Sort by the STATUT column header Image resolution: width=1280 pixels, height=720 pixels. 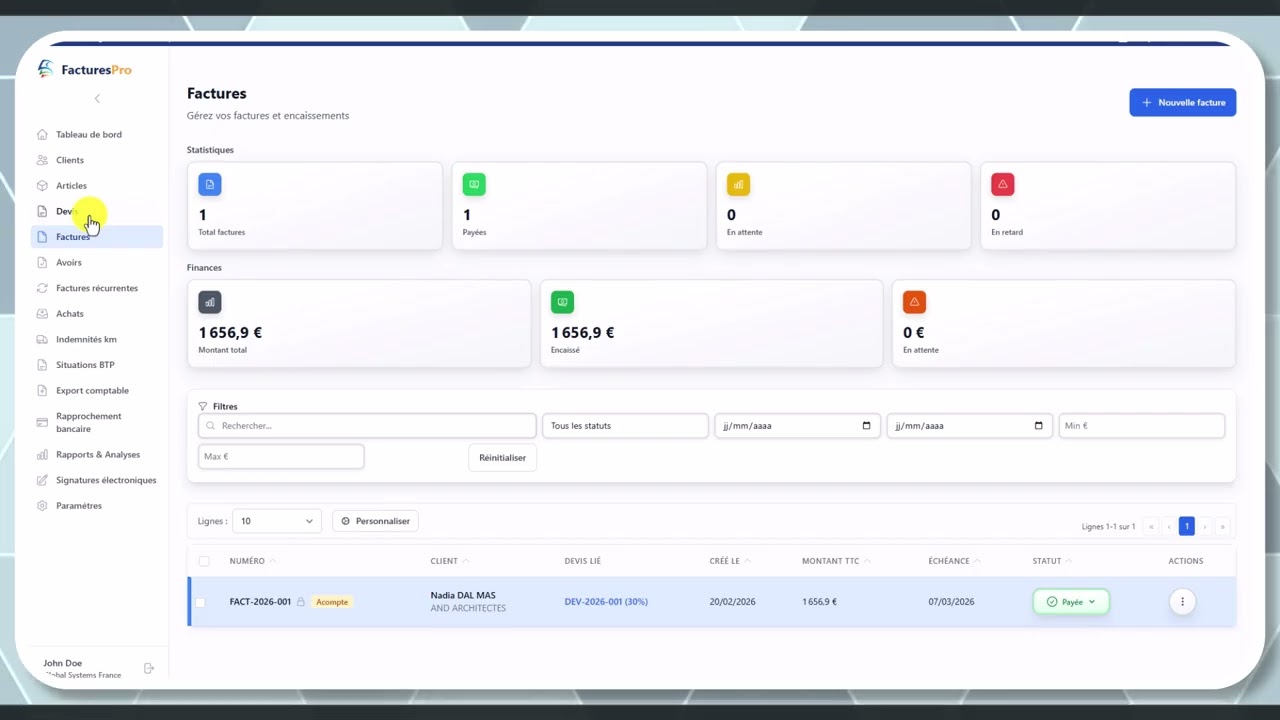point(1052,561)
